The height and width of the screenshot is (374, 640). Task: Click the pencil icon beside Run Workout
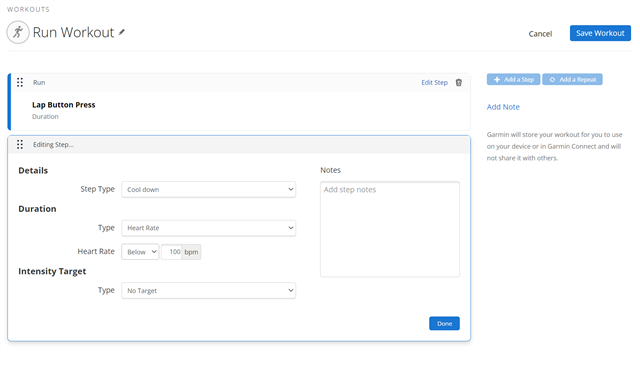point(122,32)
